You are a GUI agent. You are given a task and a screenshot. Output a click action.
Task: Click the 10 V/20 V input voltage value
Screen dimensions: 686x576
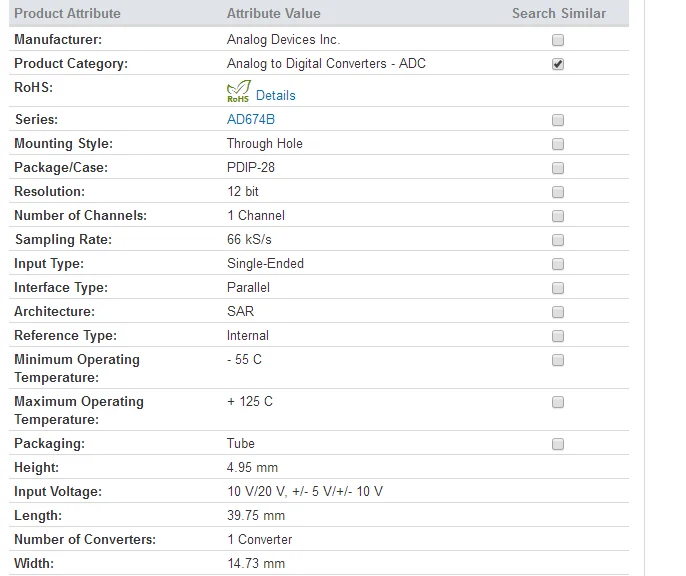point(305,492)
